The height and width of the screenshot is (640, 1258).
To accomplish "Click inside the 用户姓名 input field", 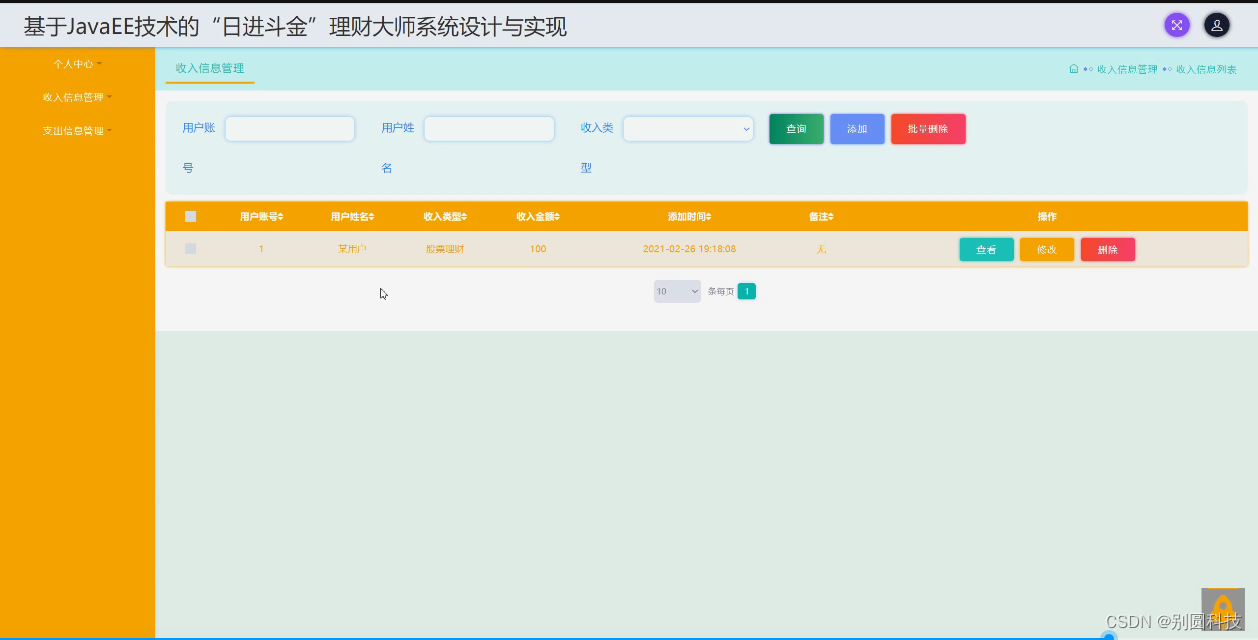I will [x=489, y=128].
